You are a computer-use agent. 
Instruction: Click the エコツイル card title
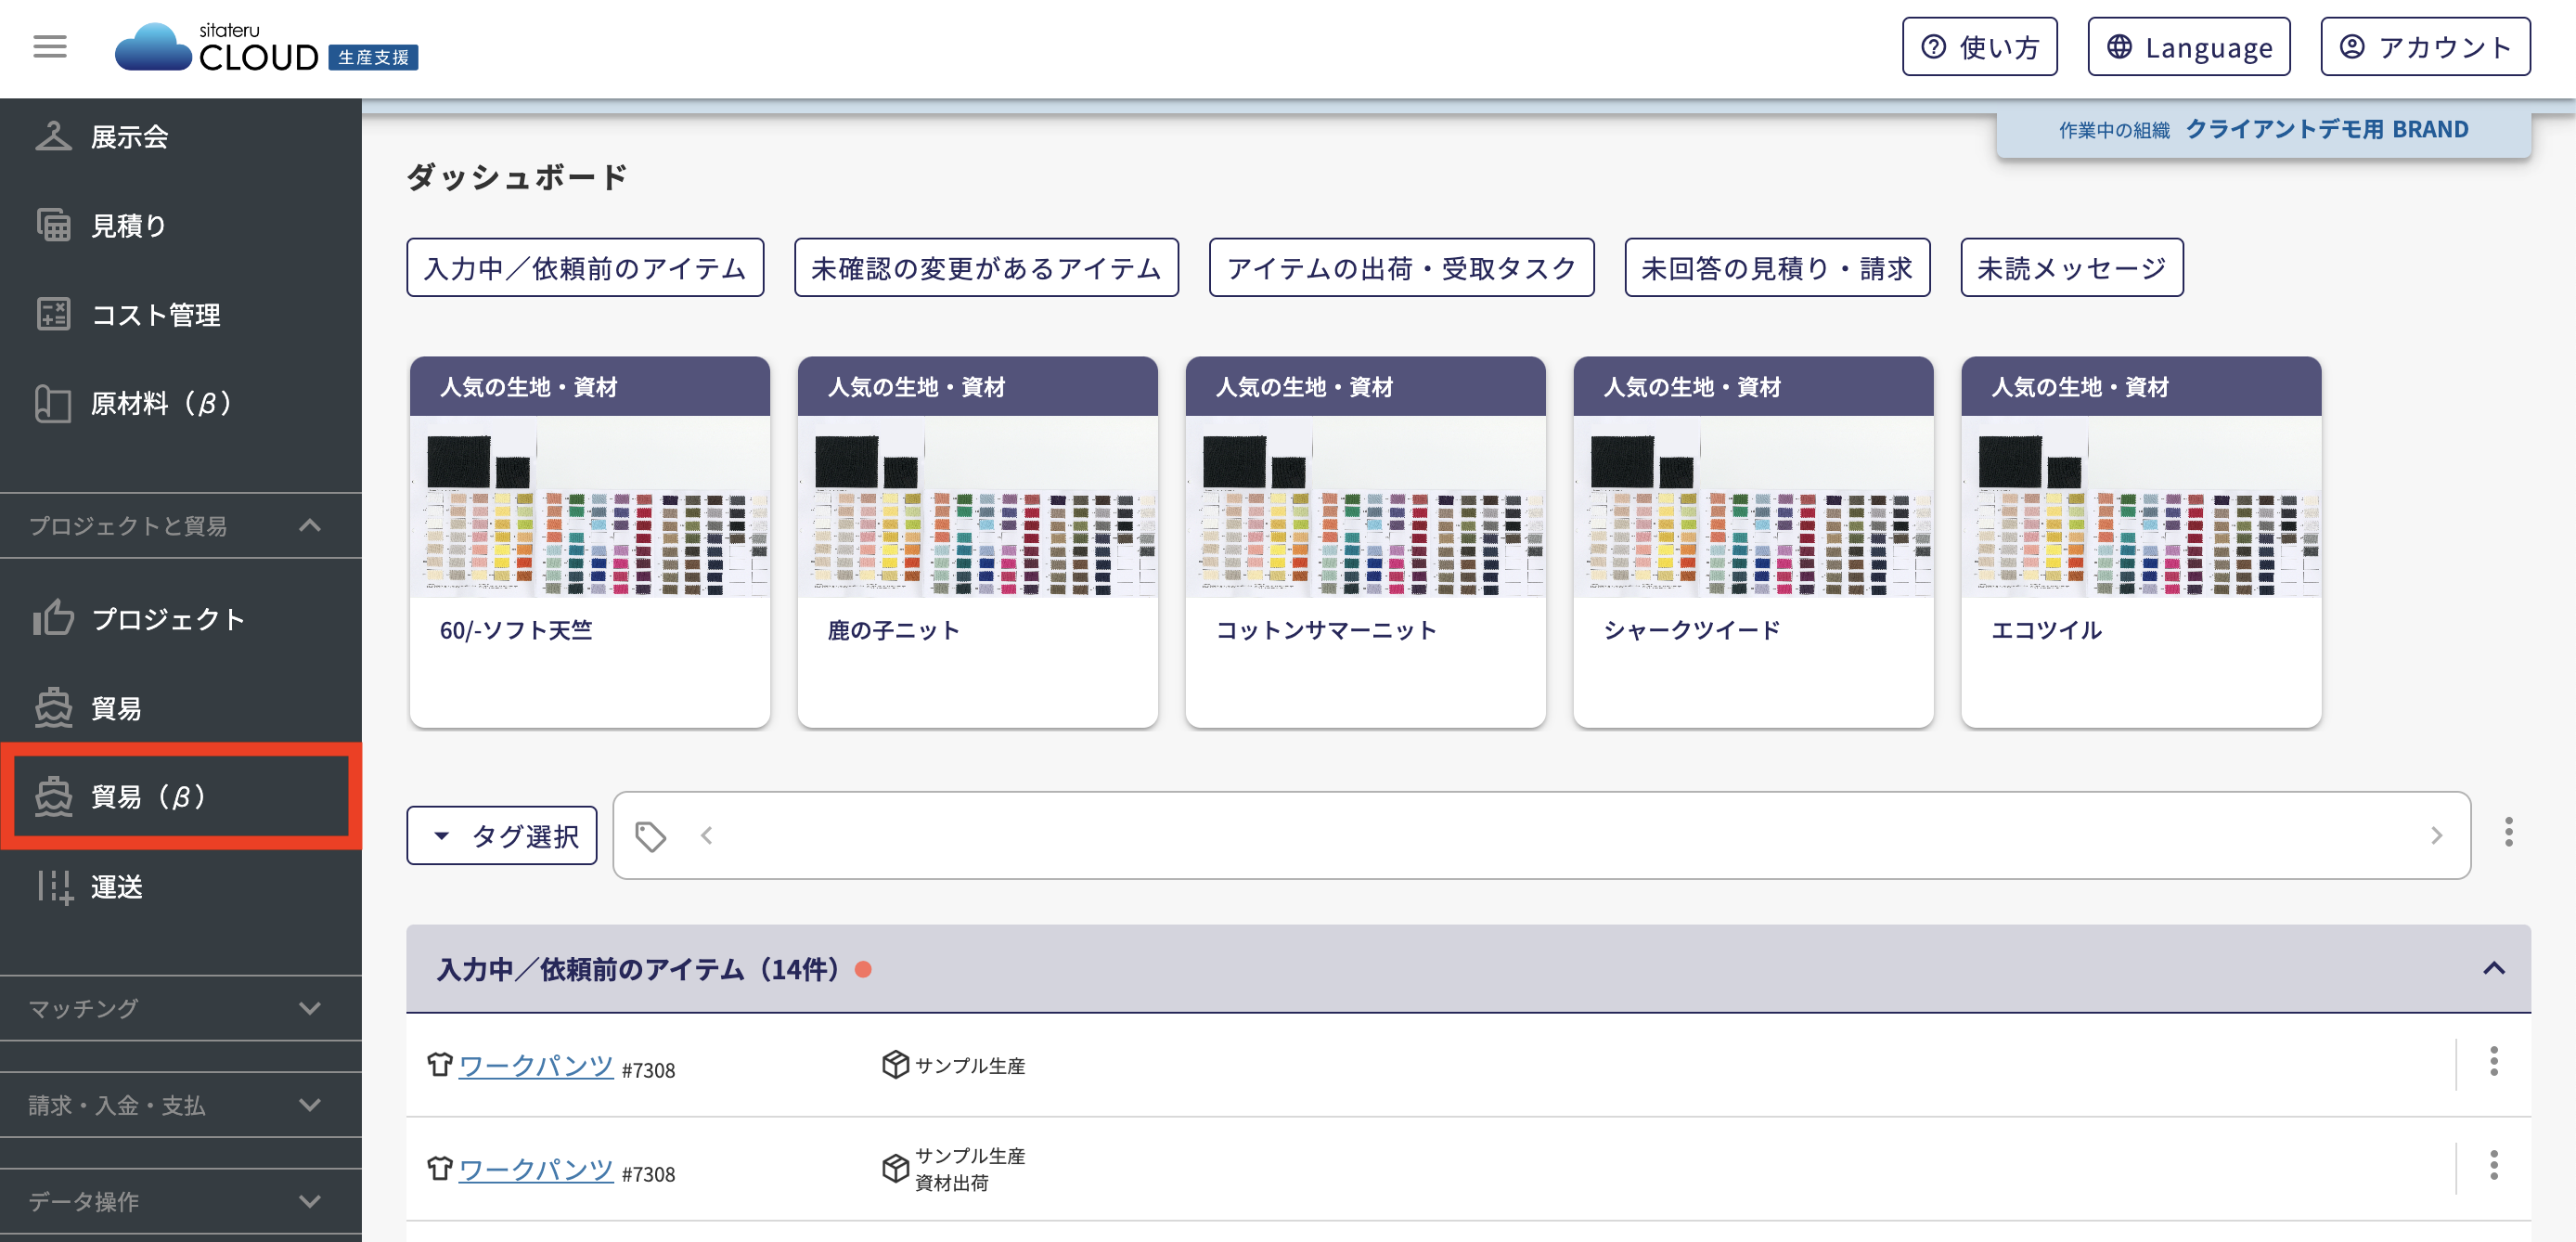point(2046,630)
